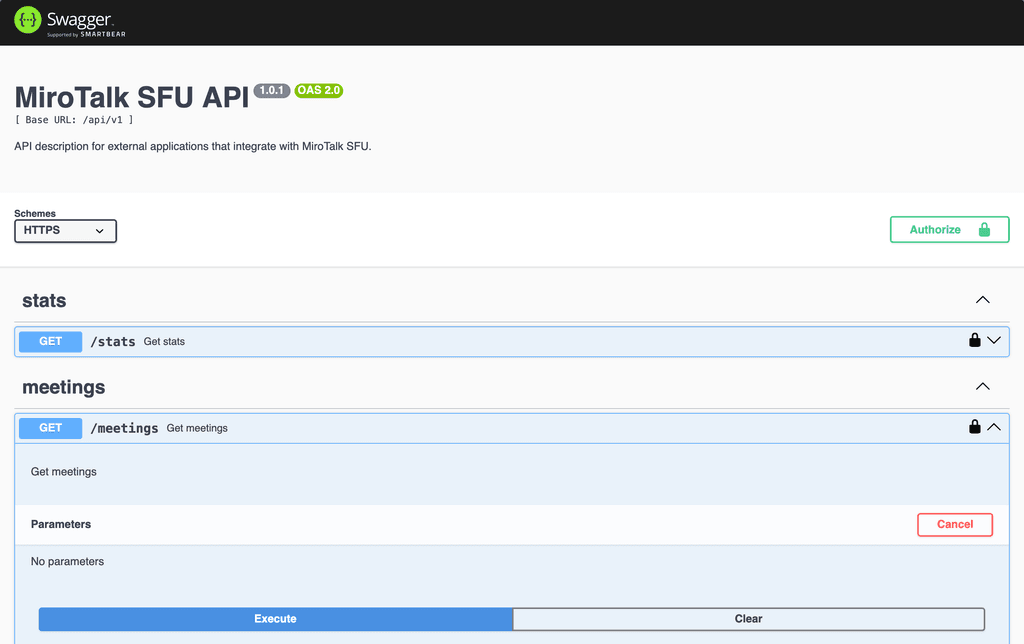This screenshot has height=644, width=1024.
Task: Click the OAS 2.0 version badge
Action: pos(319,91)
